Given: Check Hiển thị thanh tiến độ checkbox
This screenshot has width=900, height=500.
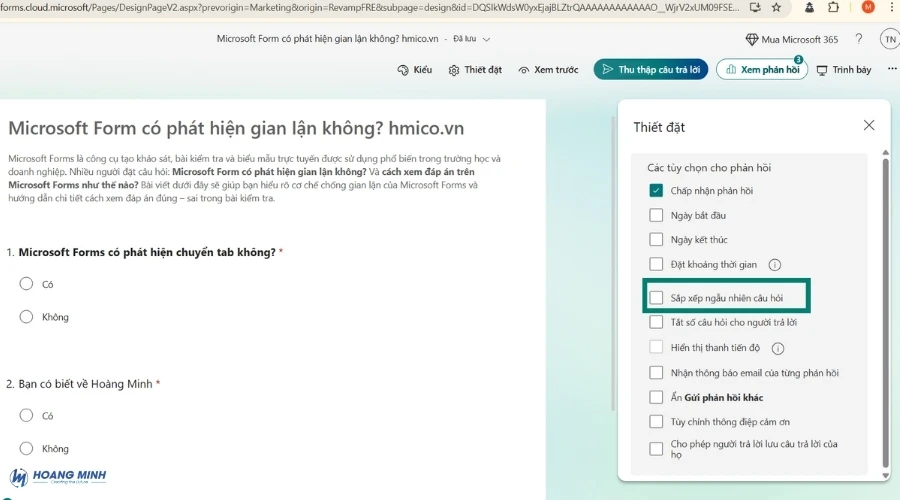Looking at the screenshot, I should pyautogui.click(x=656, y=347).
